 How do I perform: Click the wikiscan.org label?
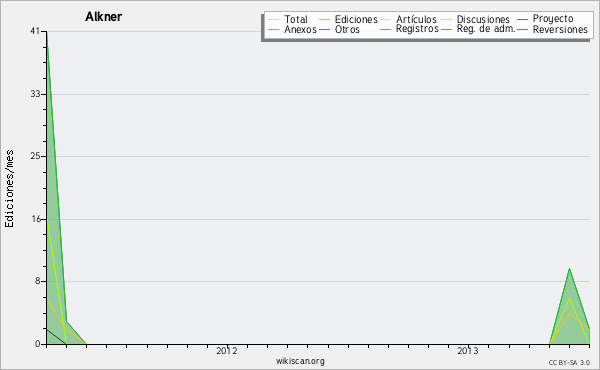point(300,361)
